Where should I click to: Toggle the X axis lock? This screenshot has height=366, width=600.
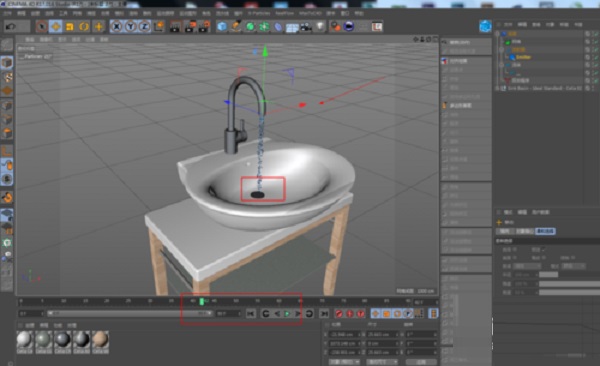pyautogui.click(x=116, y=26)
